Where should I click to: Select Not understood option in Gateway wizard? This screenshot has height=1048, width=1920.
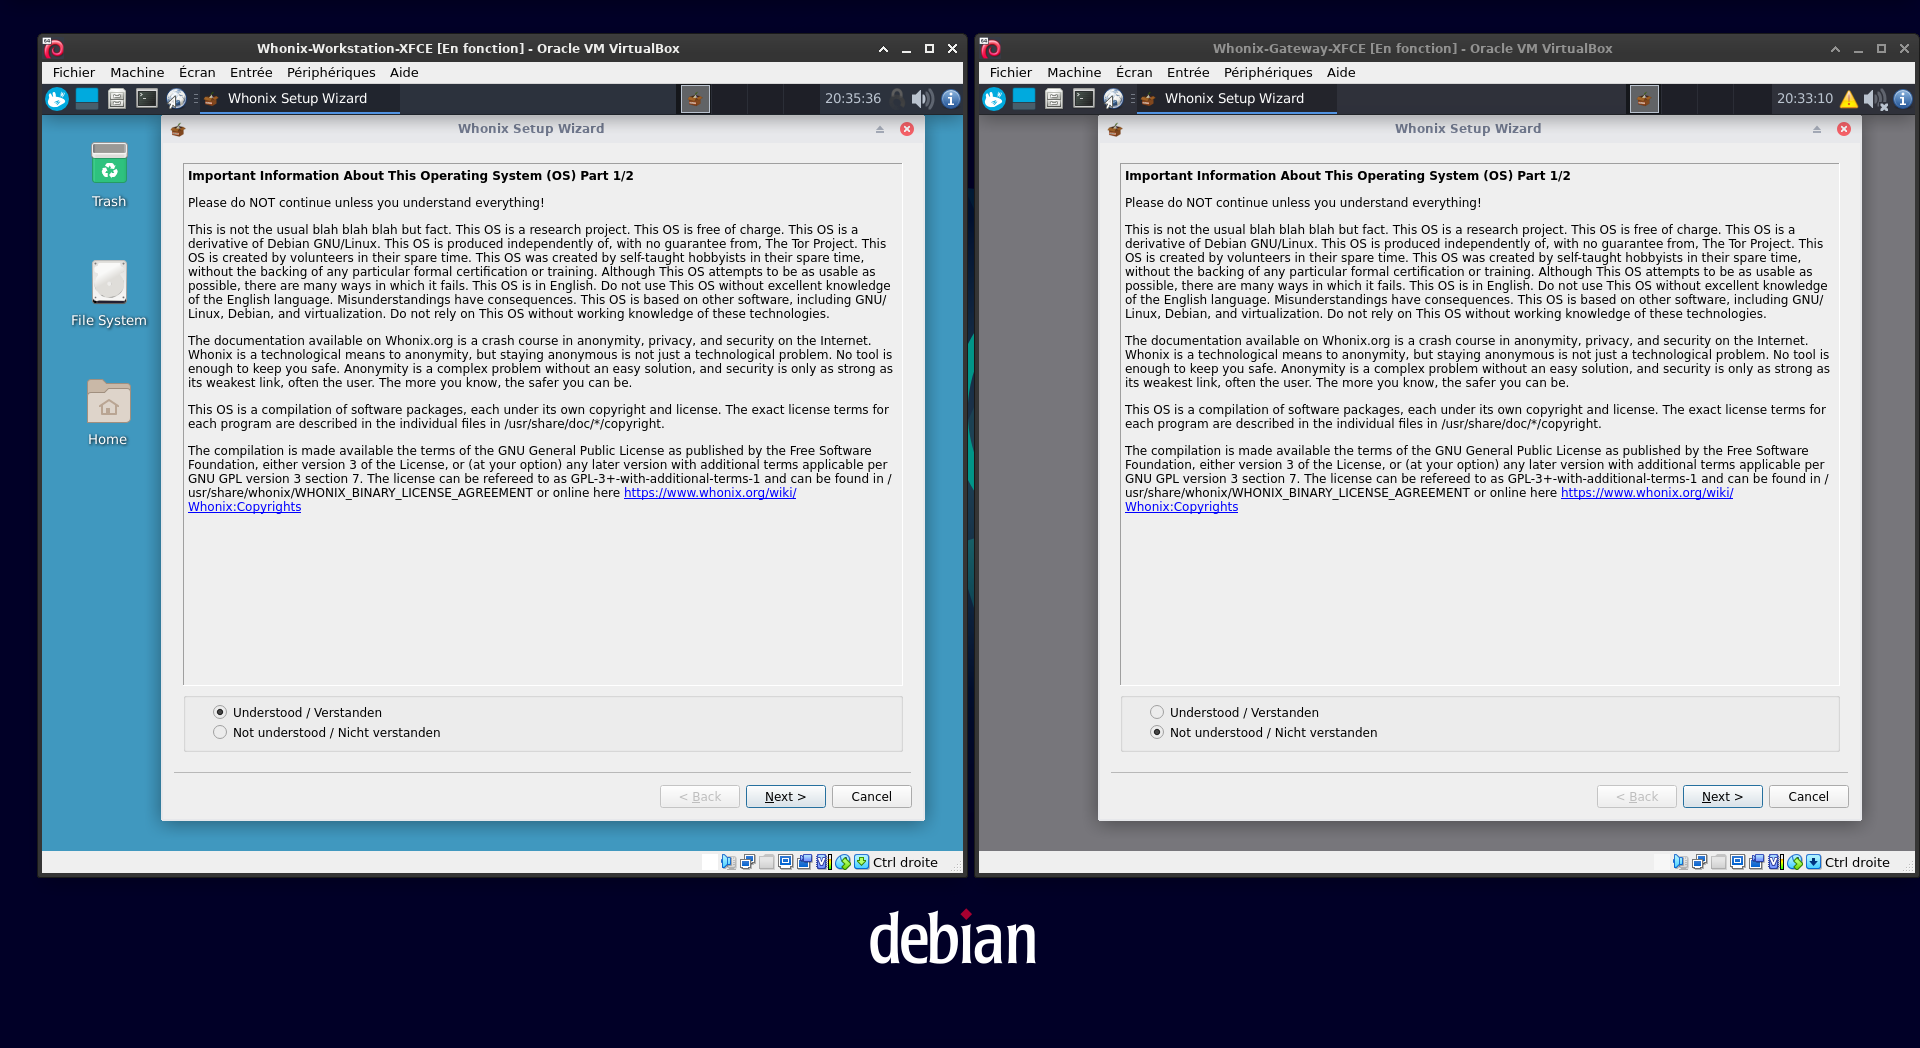(1264, 732)
